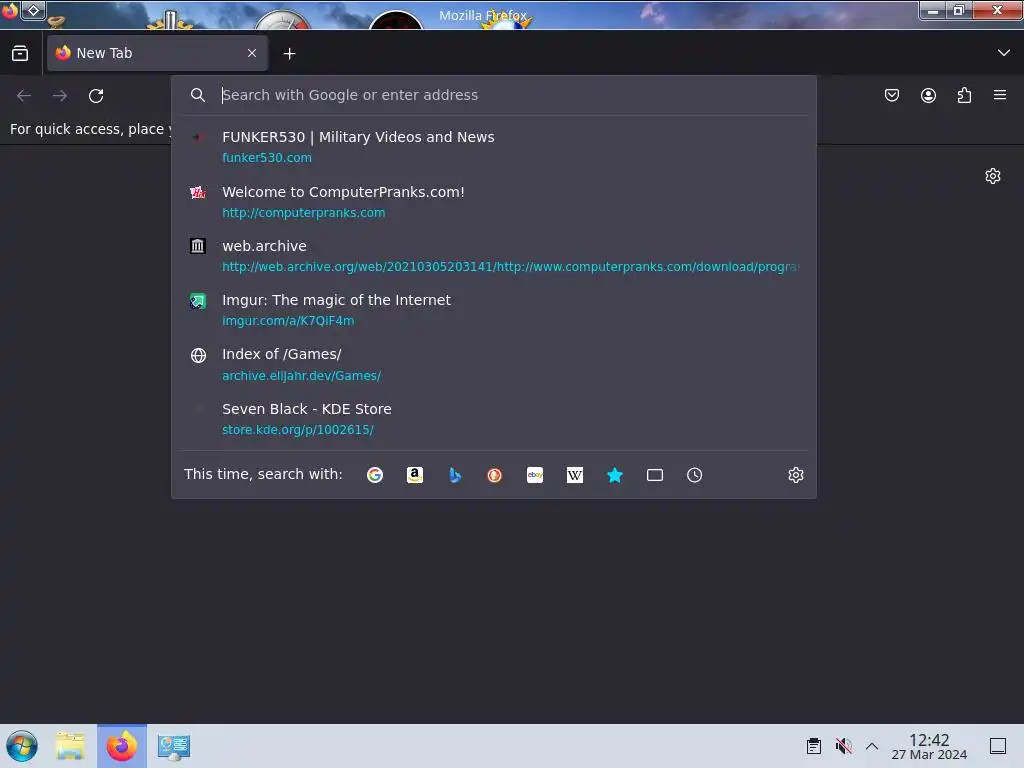Viewport: 1024px width, 768px height.
Task: Search open Tabs icon
Action: 654,475
